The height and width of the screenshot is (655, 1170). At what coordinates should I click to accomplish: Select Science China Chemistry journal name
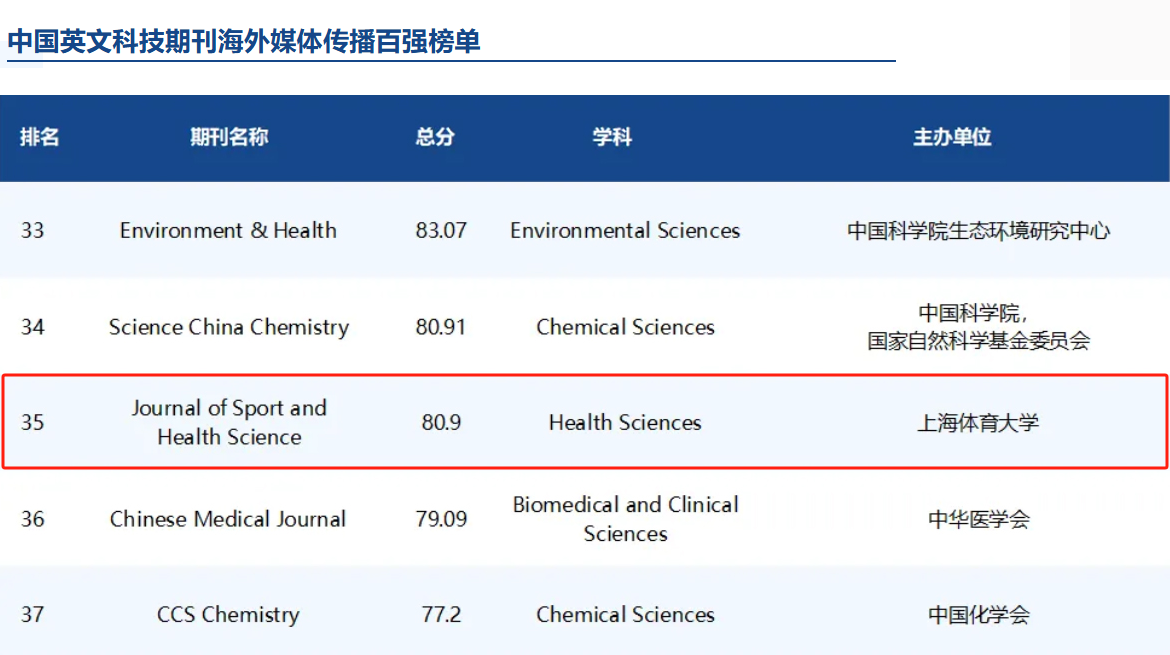coord(229,327)
